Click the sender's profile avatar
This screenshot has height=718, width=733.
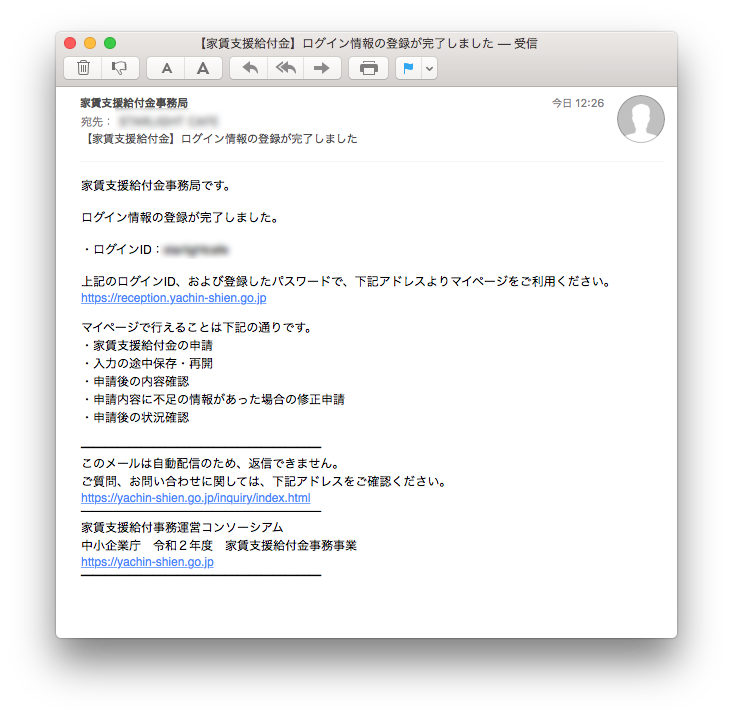click(641, 119)
